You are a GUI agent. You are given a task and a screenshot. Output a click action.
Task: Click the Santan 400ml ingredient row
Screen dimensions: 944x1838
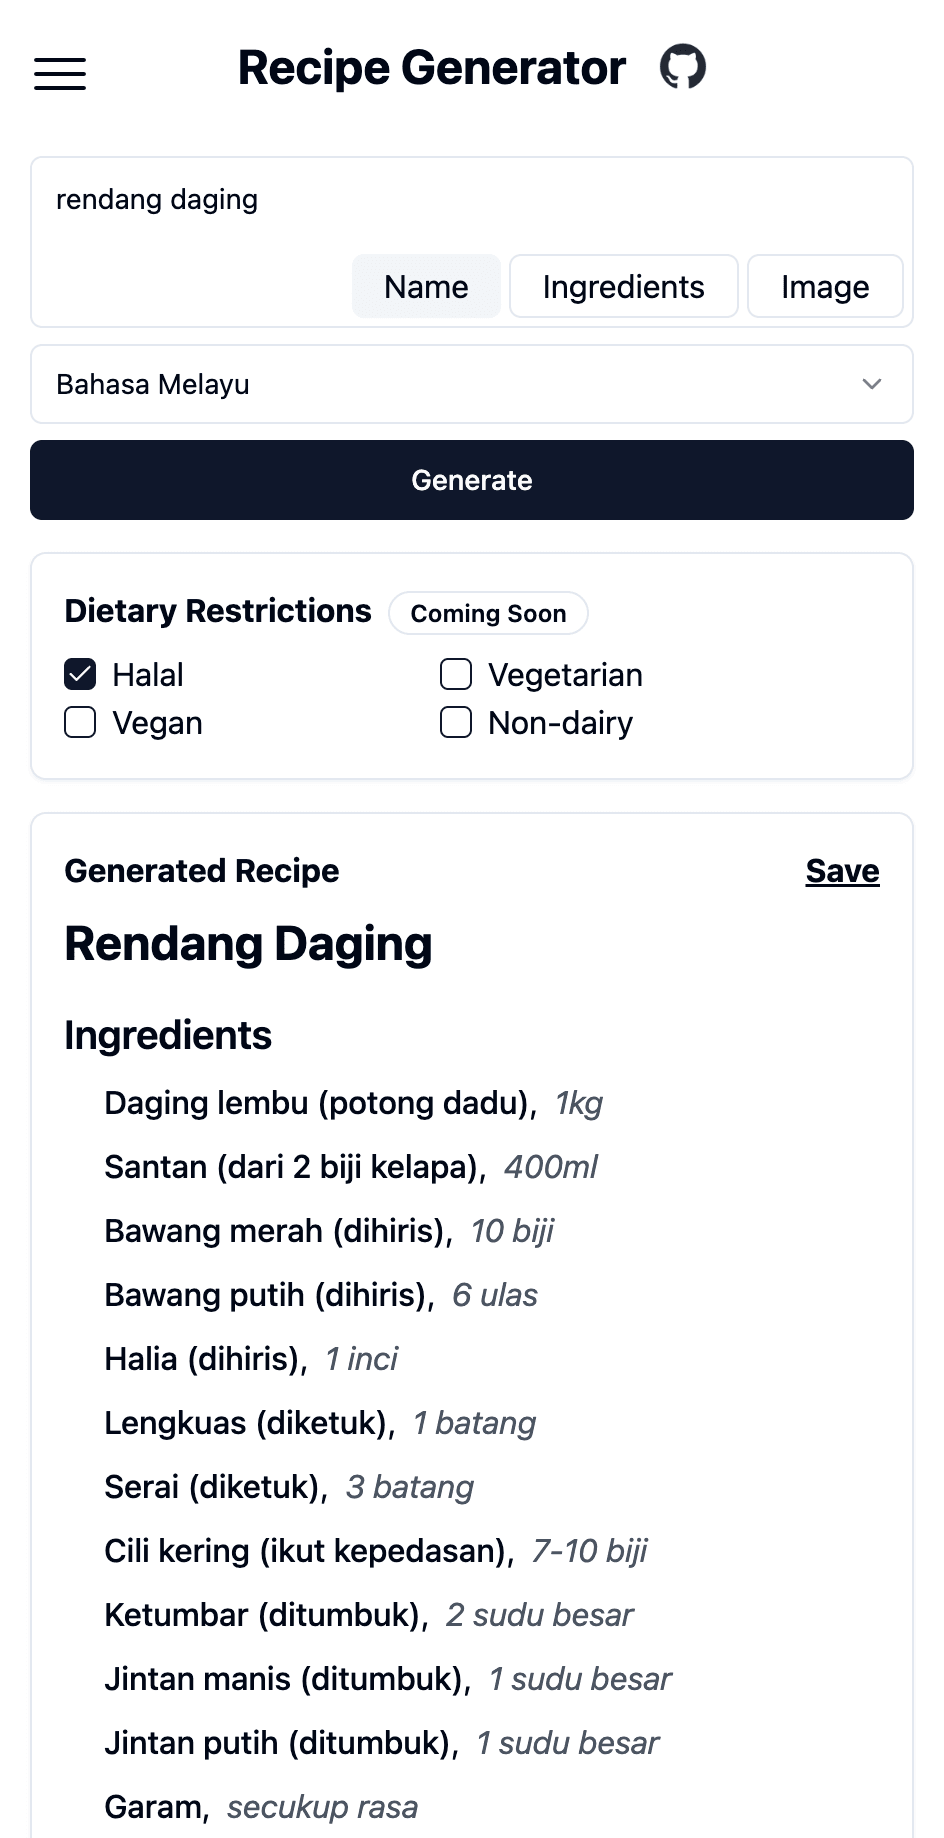(x=351, y=1167)
